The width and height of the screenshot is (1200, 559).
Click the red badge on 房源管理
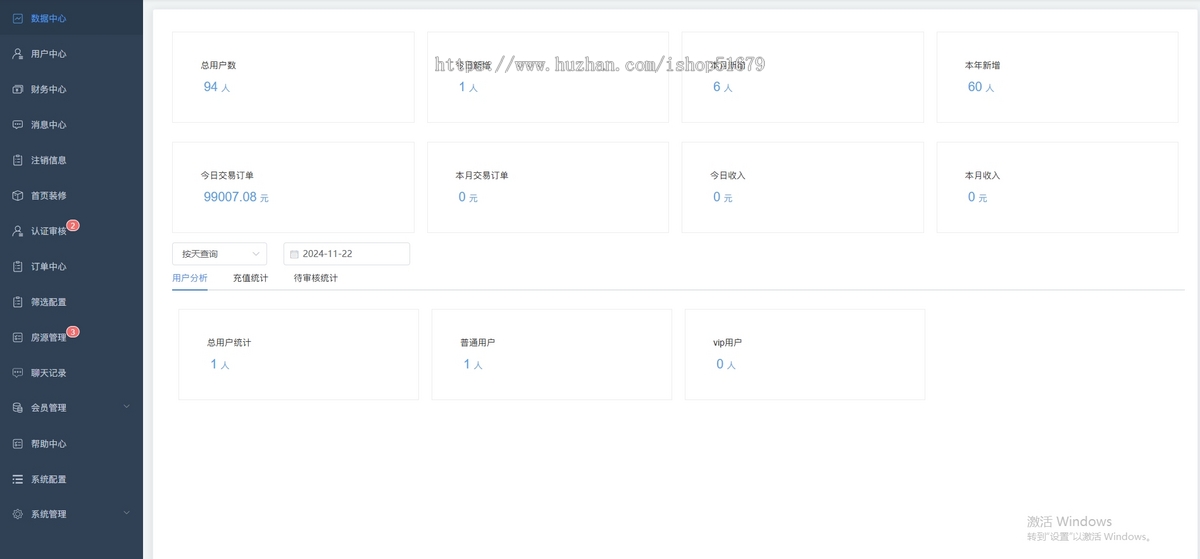(73, 332)
